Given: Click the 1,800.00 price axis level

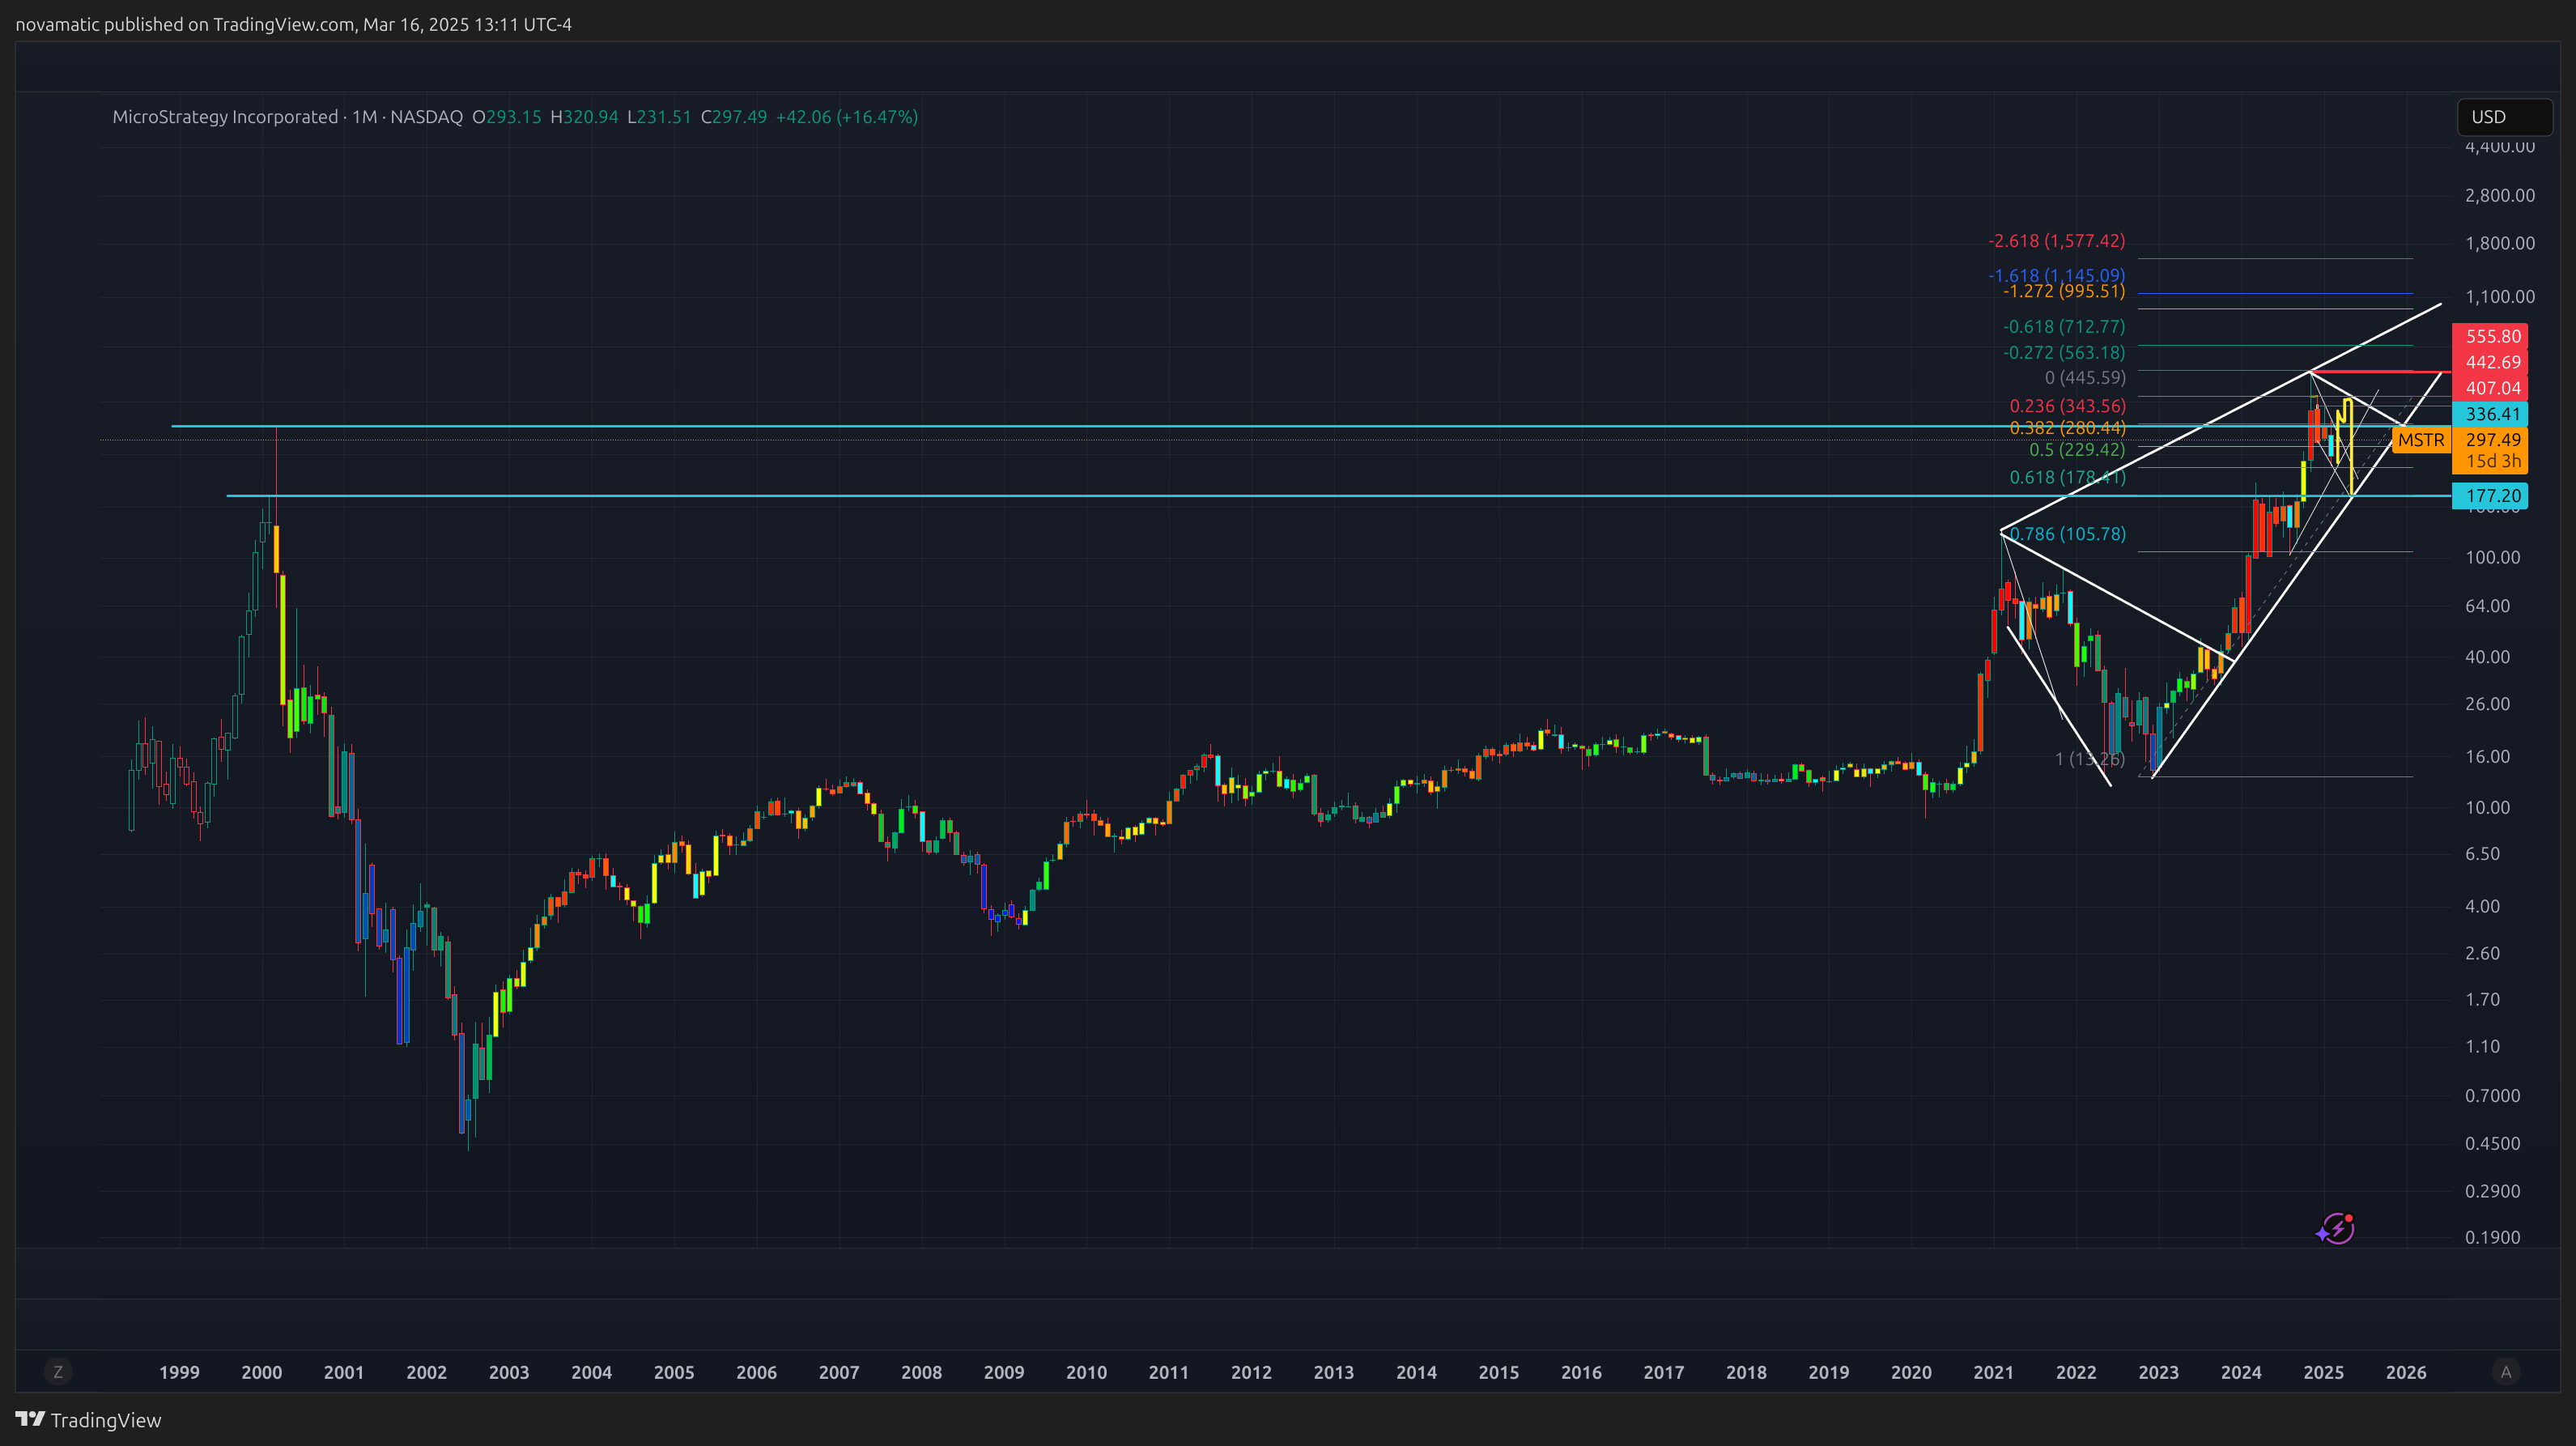Looking at the screenshot, I should [x=2500, y=243].
